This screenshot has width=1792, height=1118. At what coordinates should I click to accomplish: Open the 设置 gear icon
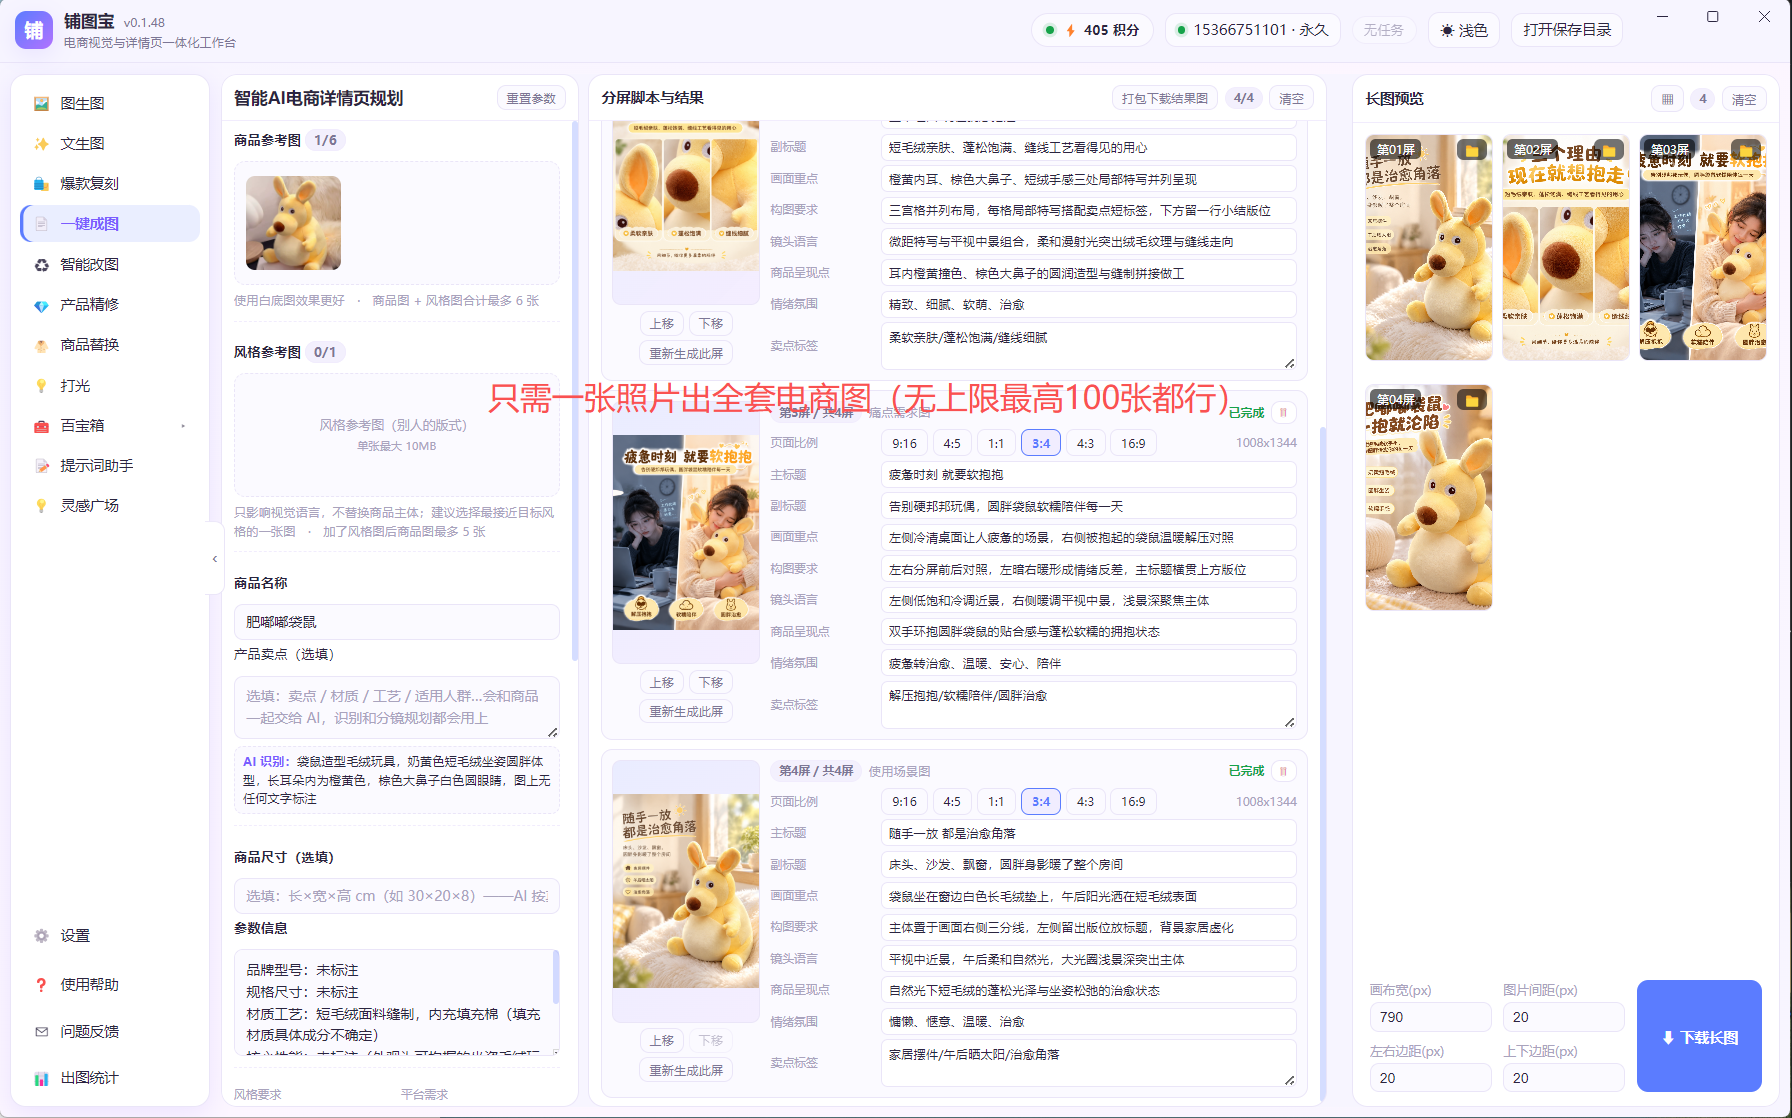point(41,936)
